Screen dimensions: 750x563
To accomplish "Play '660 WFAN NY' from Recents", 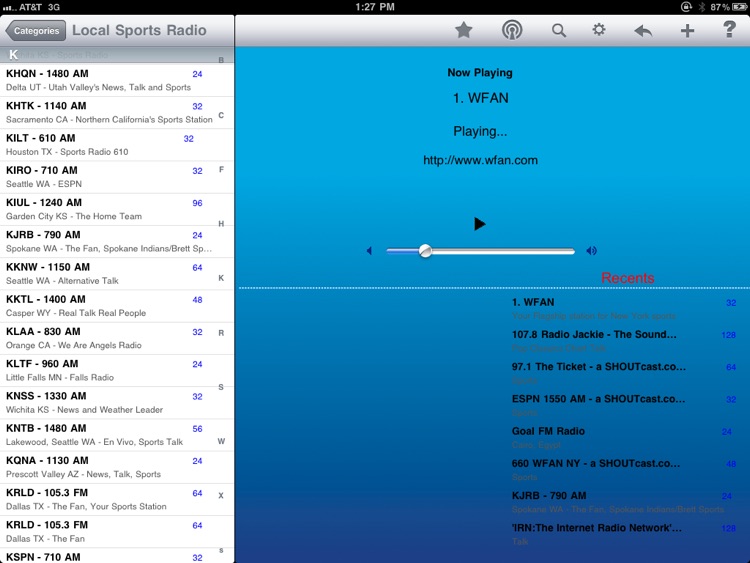I will pos(624,470).
